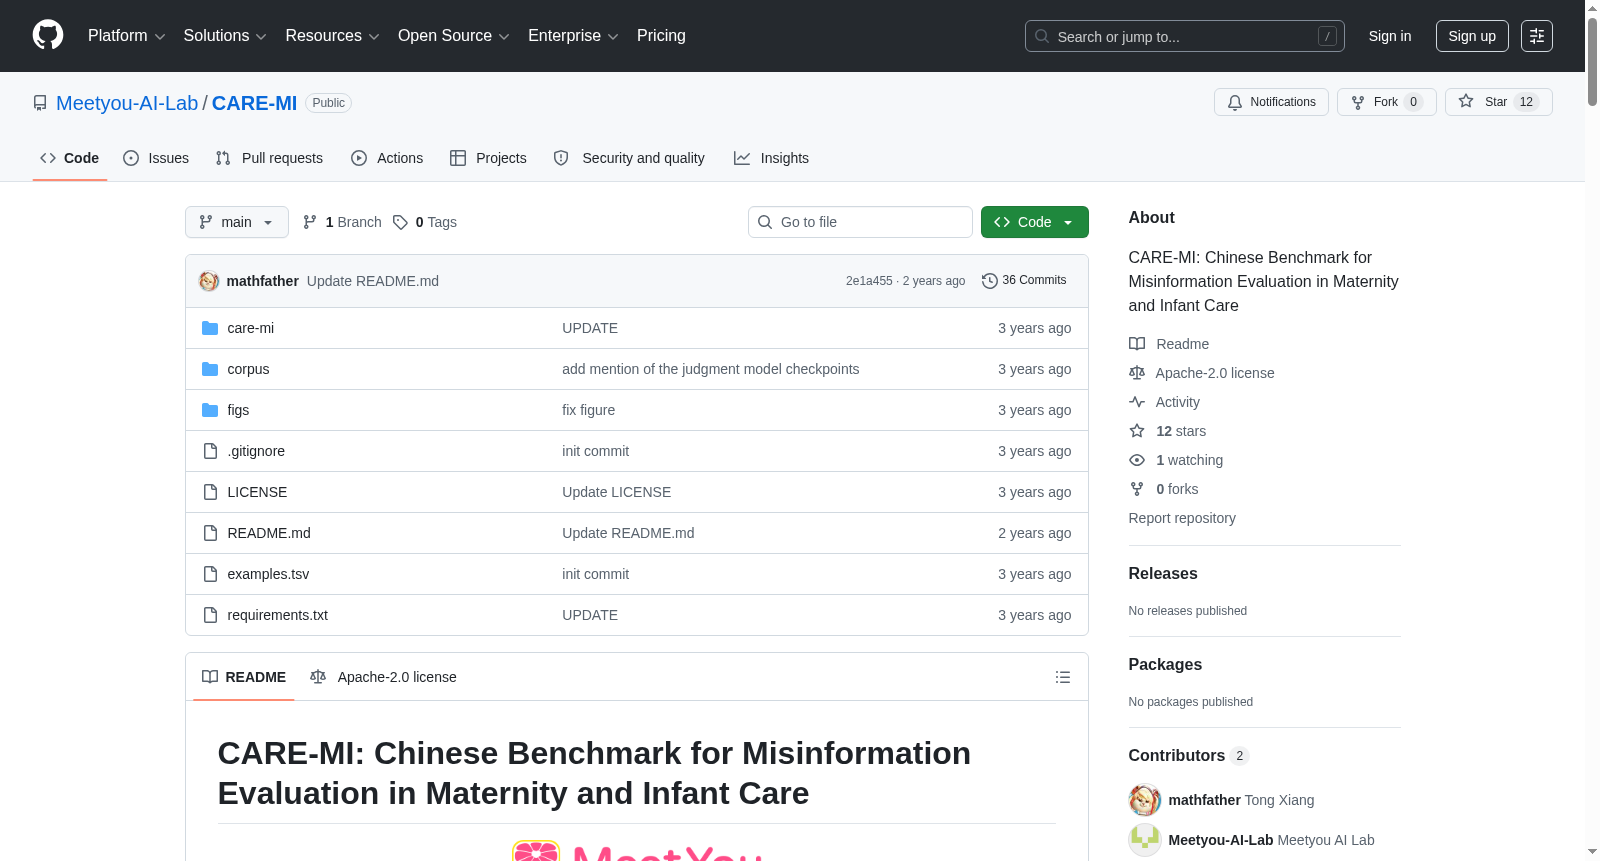Click the requirements.txt file icon
This screenshot has width=1600, height=861.
pos(210,615)
